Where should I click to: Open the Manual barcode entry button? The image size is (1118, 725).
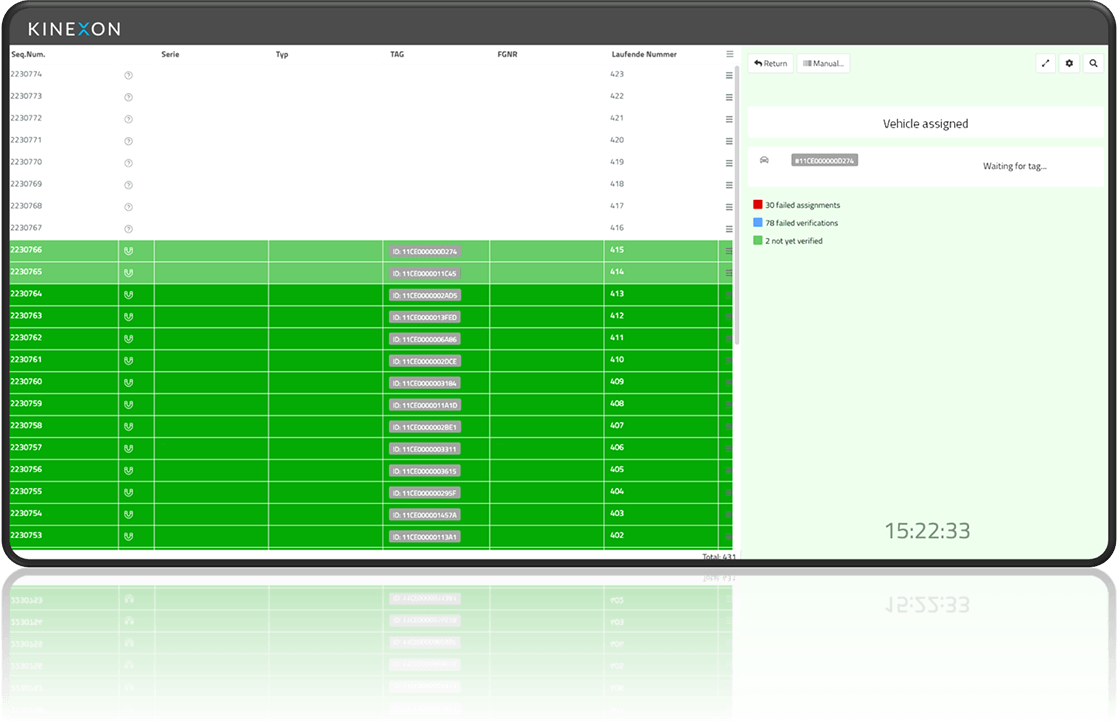(x=824, y=63)
